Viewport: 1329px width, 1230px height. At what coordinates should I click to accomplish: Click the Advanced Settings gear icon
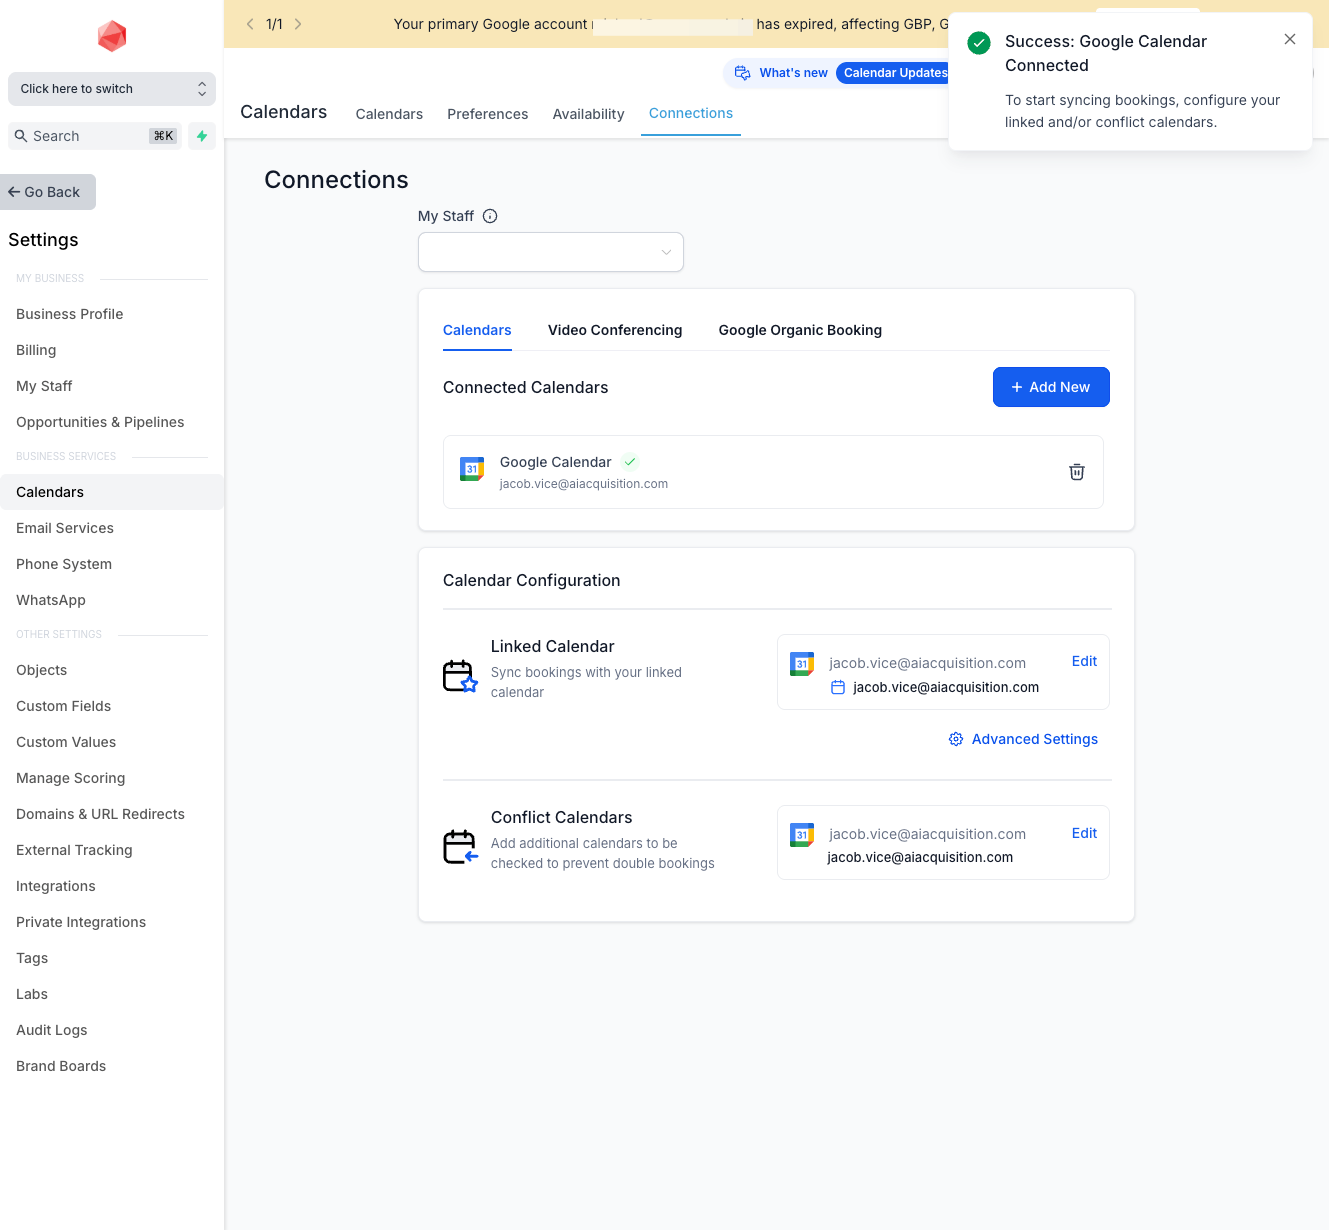(956, 739)
